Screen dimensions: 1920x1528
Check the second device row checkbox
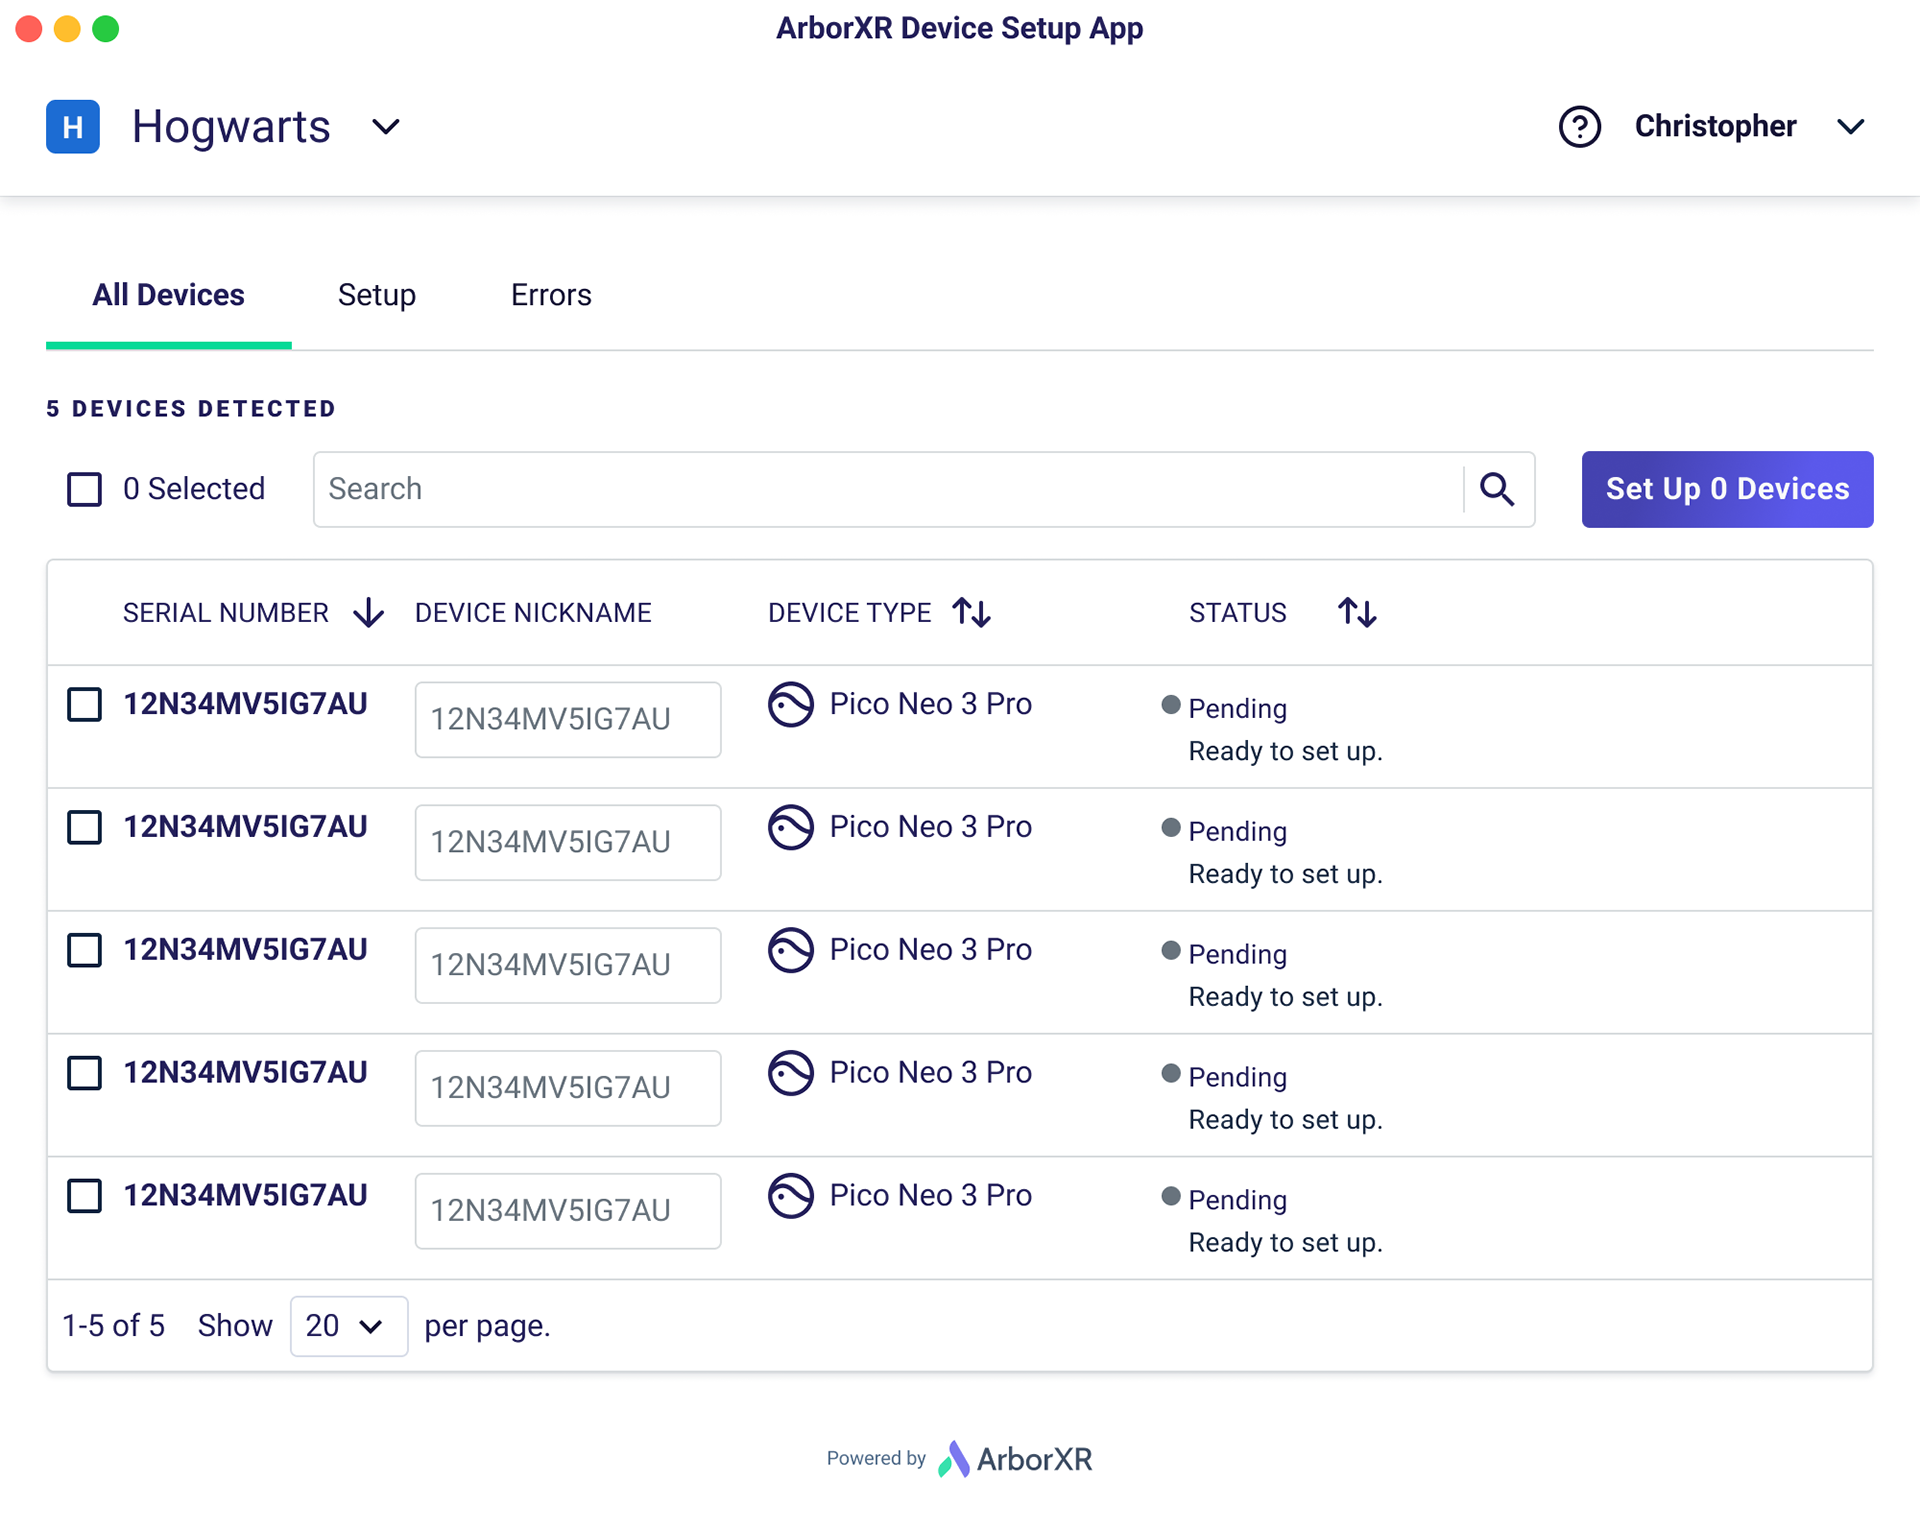point(84,827)
